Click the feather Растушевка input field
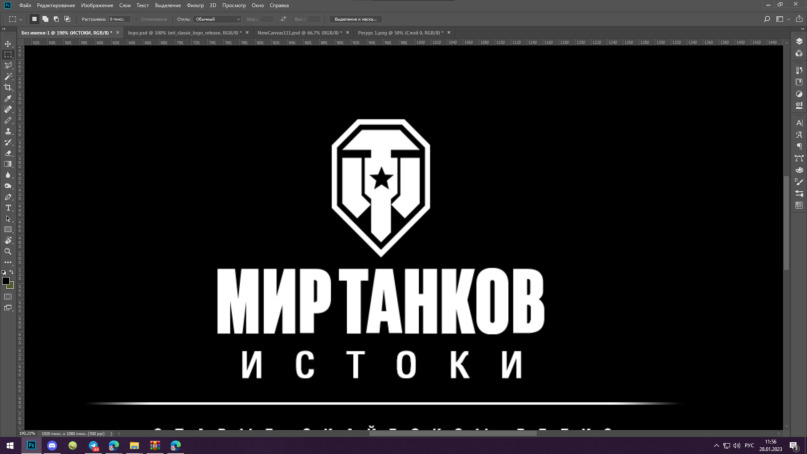Screen dimensions: 807x454 click(x=119, y=19)
